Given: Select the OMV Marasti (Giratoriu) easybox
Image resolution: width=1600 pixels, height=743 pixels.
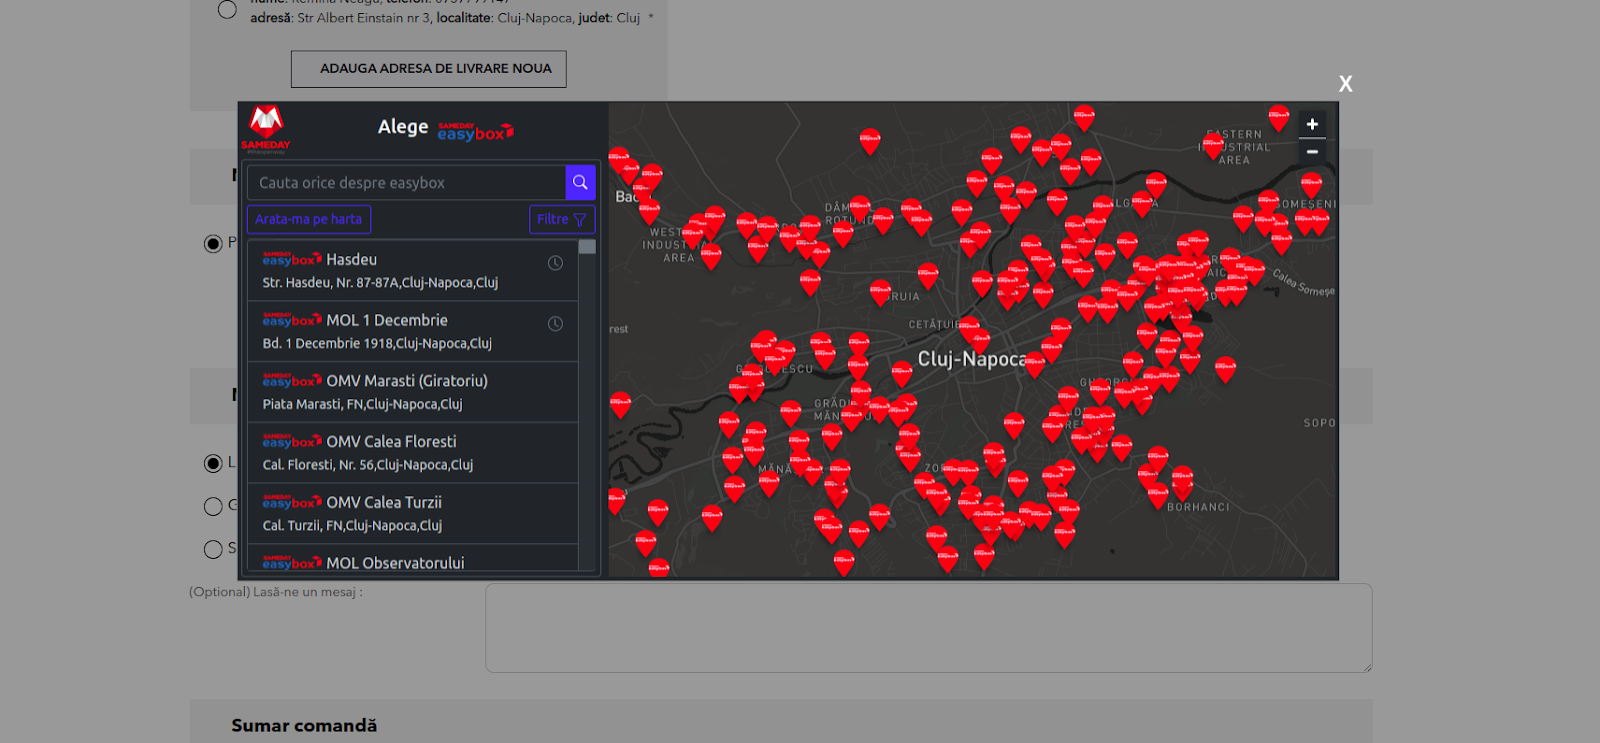Looking at the screenshot, I should click(413, 392).
